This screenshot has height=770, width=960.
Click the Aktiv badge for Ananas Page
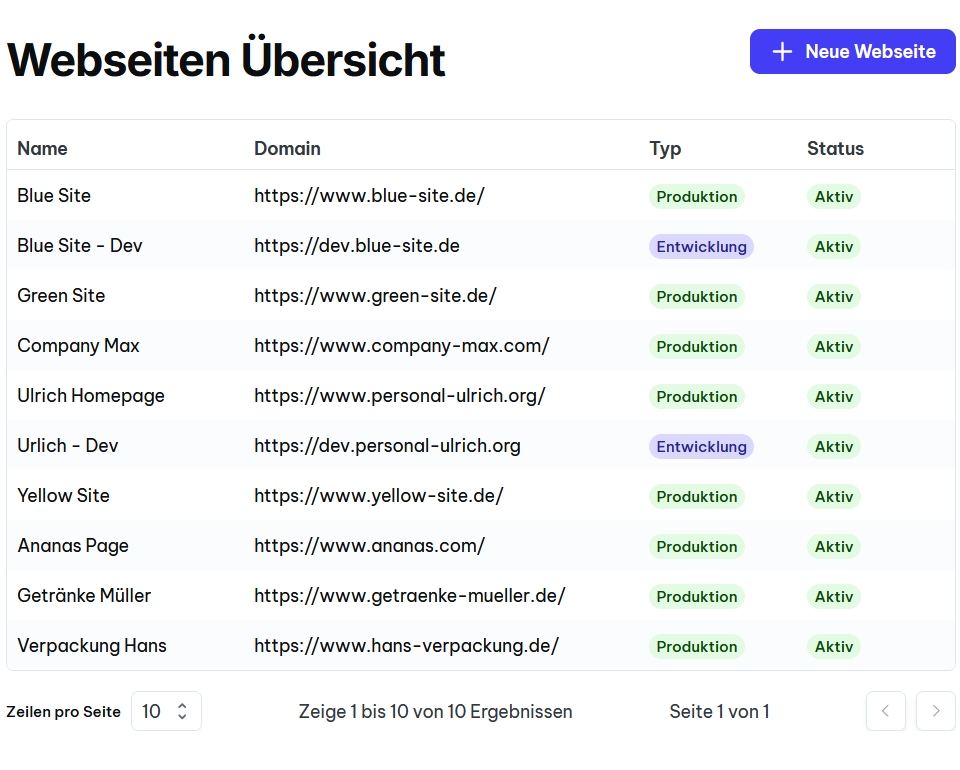pyautogui.click(x=833, y=546)
